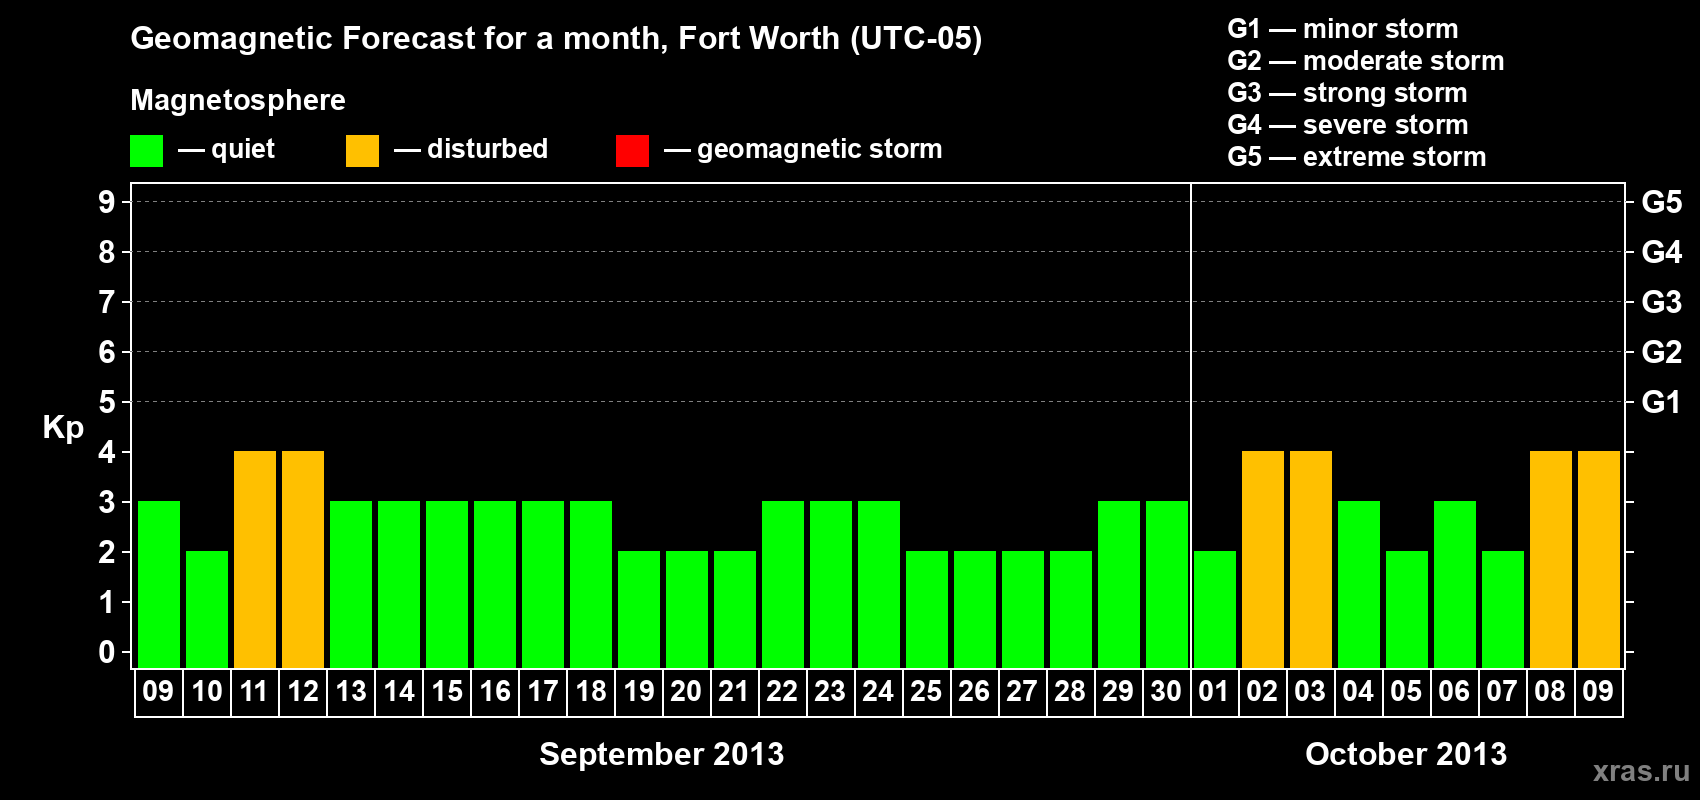Click the September 2013 month label
Screen dimensions: 1700x800
pyautogui.click(x=662, y=754)
